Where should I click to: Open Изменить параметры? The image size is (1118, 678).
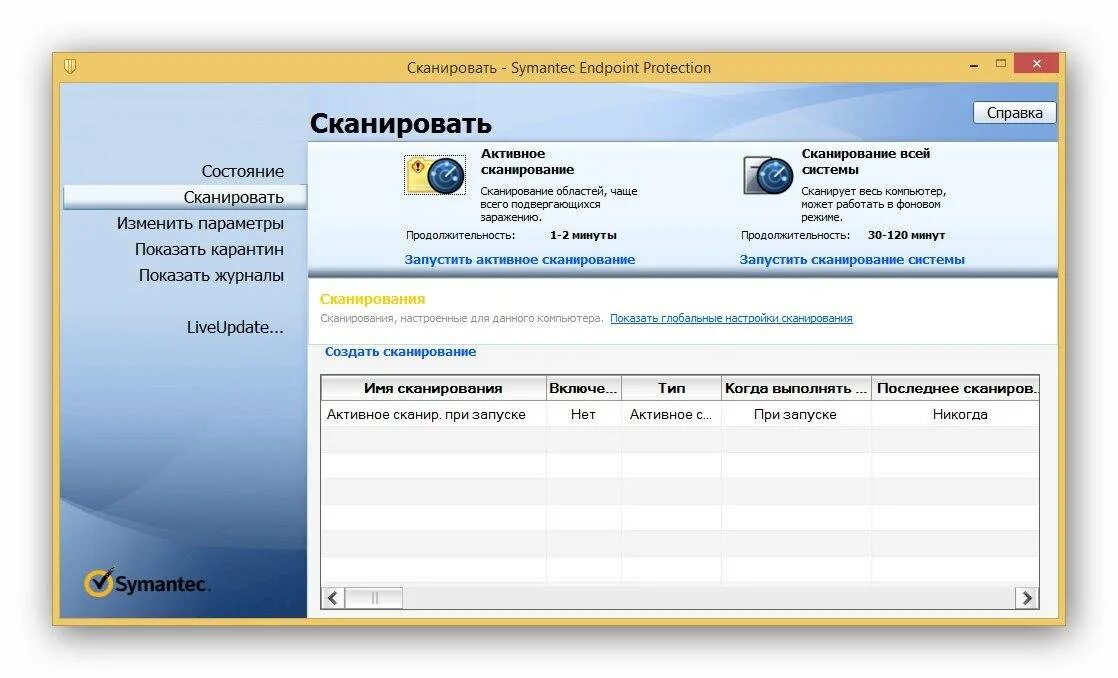(x=200, y=223)
